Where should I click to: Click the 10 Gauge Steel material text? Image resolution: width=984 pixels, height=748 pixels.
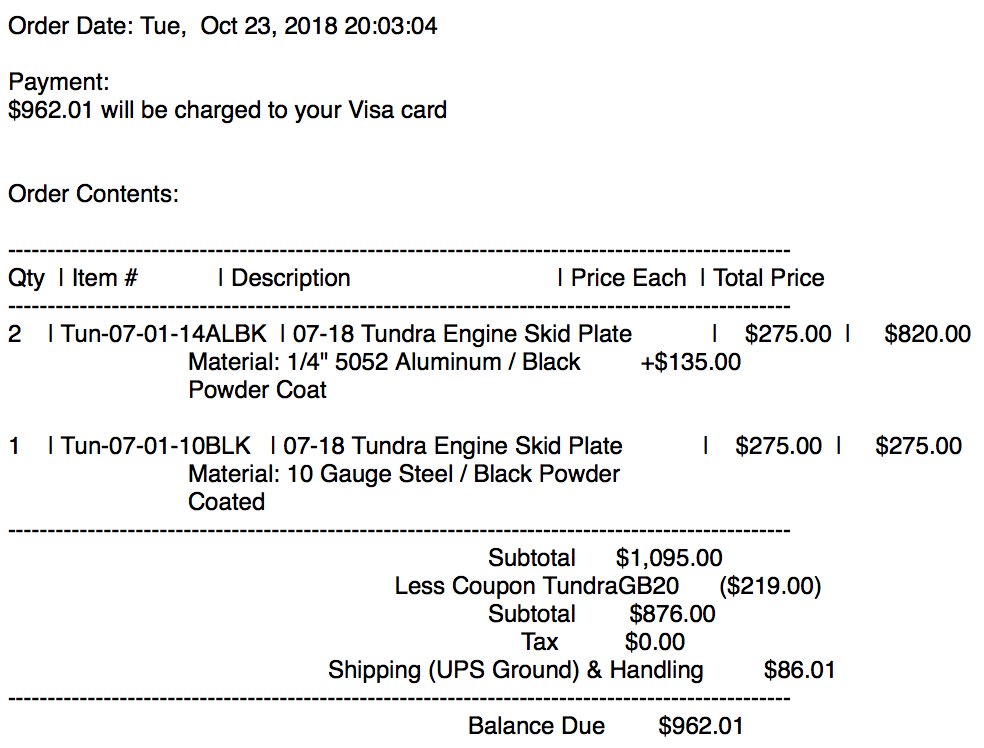tap(370, 474)
